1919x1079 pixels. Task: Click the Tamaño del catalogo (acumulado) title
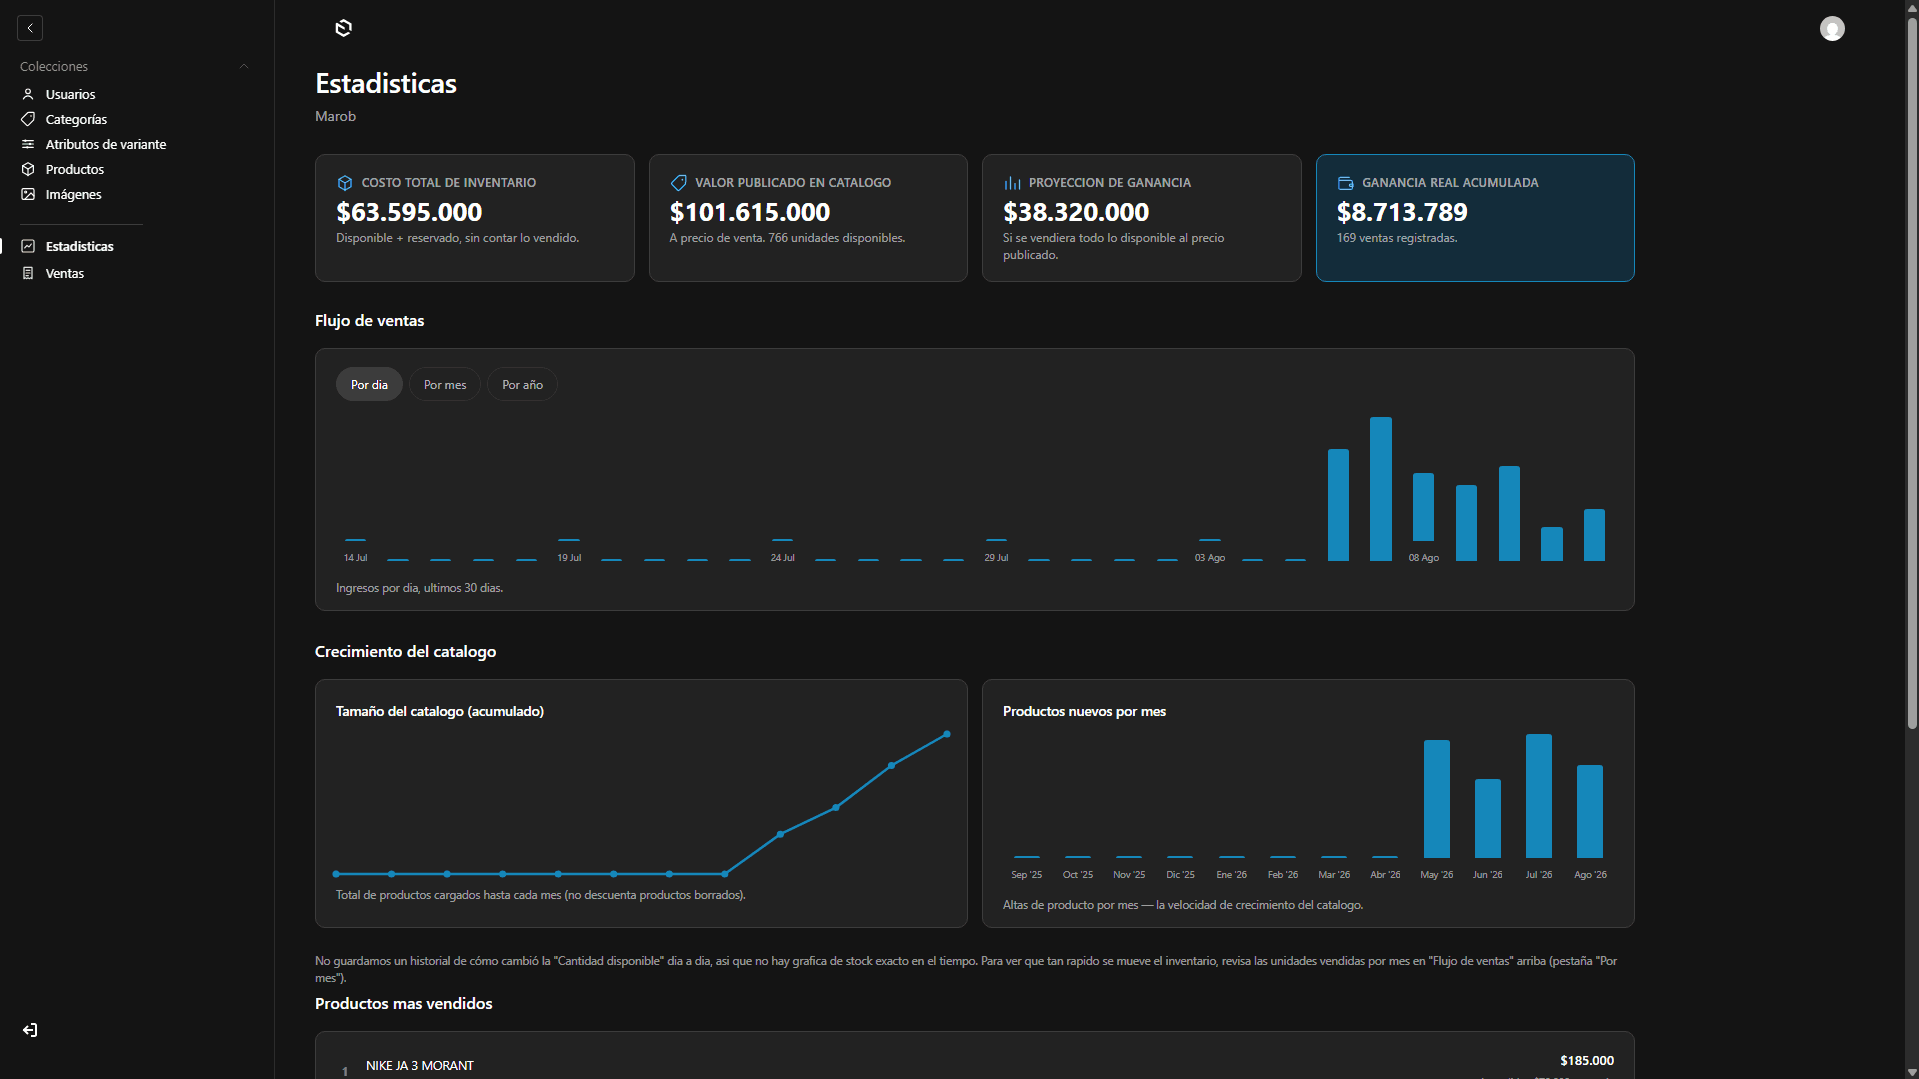[440, 712]
